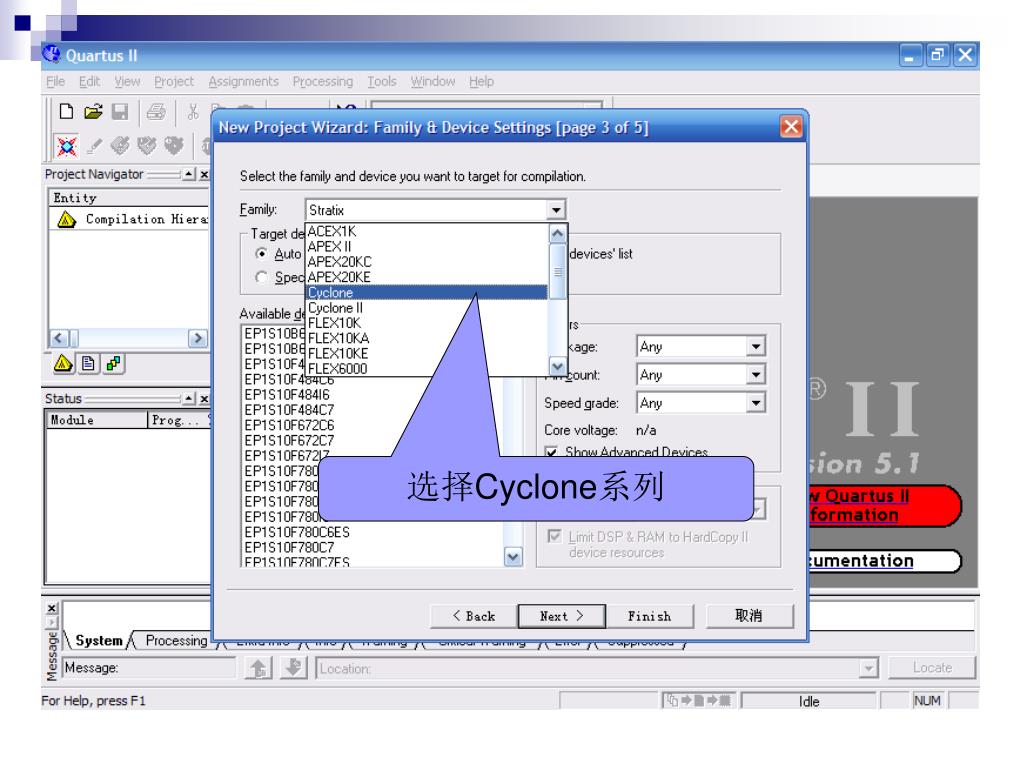Switch to the System messages tab

tap(99, 641)
